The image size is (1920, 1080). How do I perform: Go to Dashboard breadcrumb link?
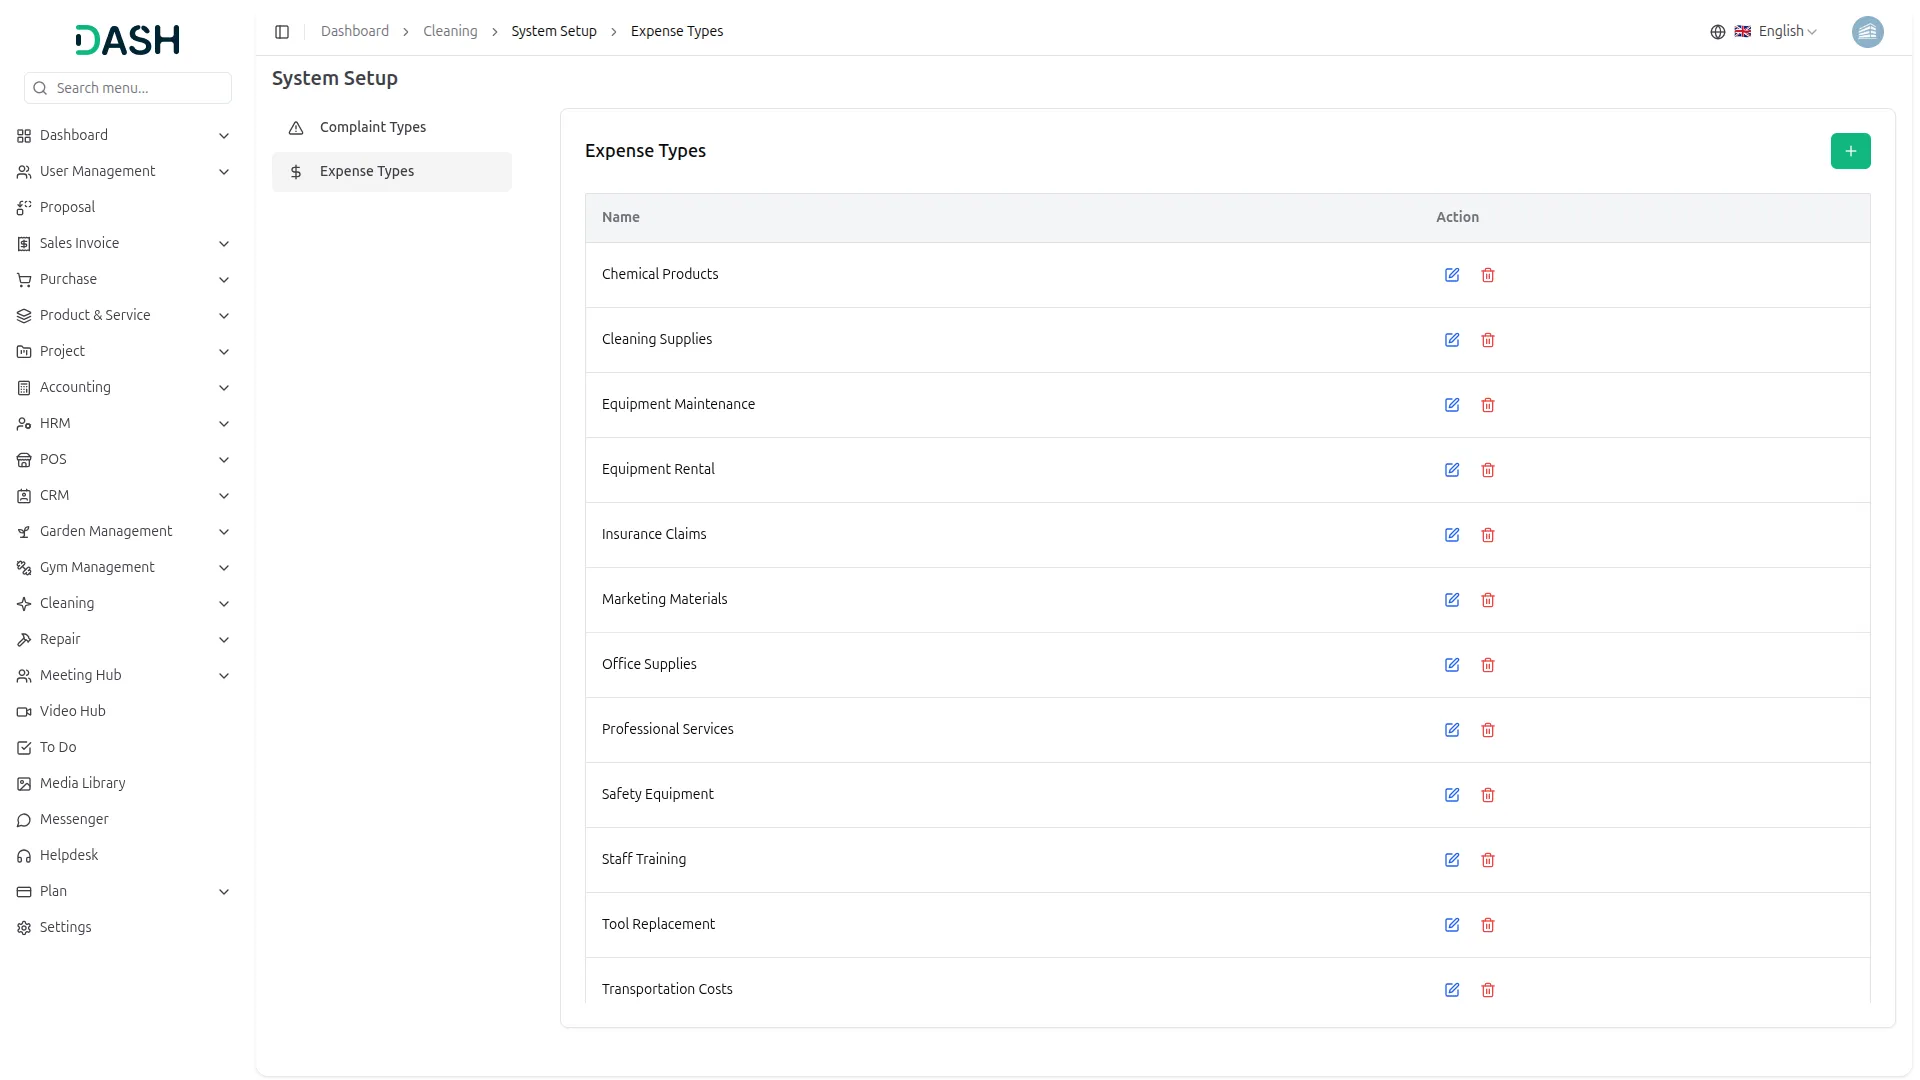coord(354,32)
